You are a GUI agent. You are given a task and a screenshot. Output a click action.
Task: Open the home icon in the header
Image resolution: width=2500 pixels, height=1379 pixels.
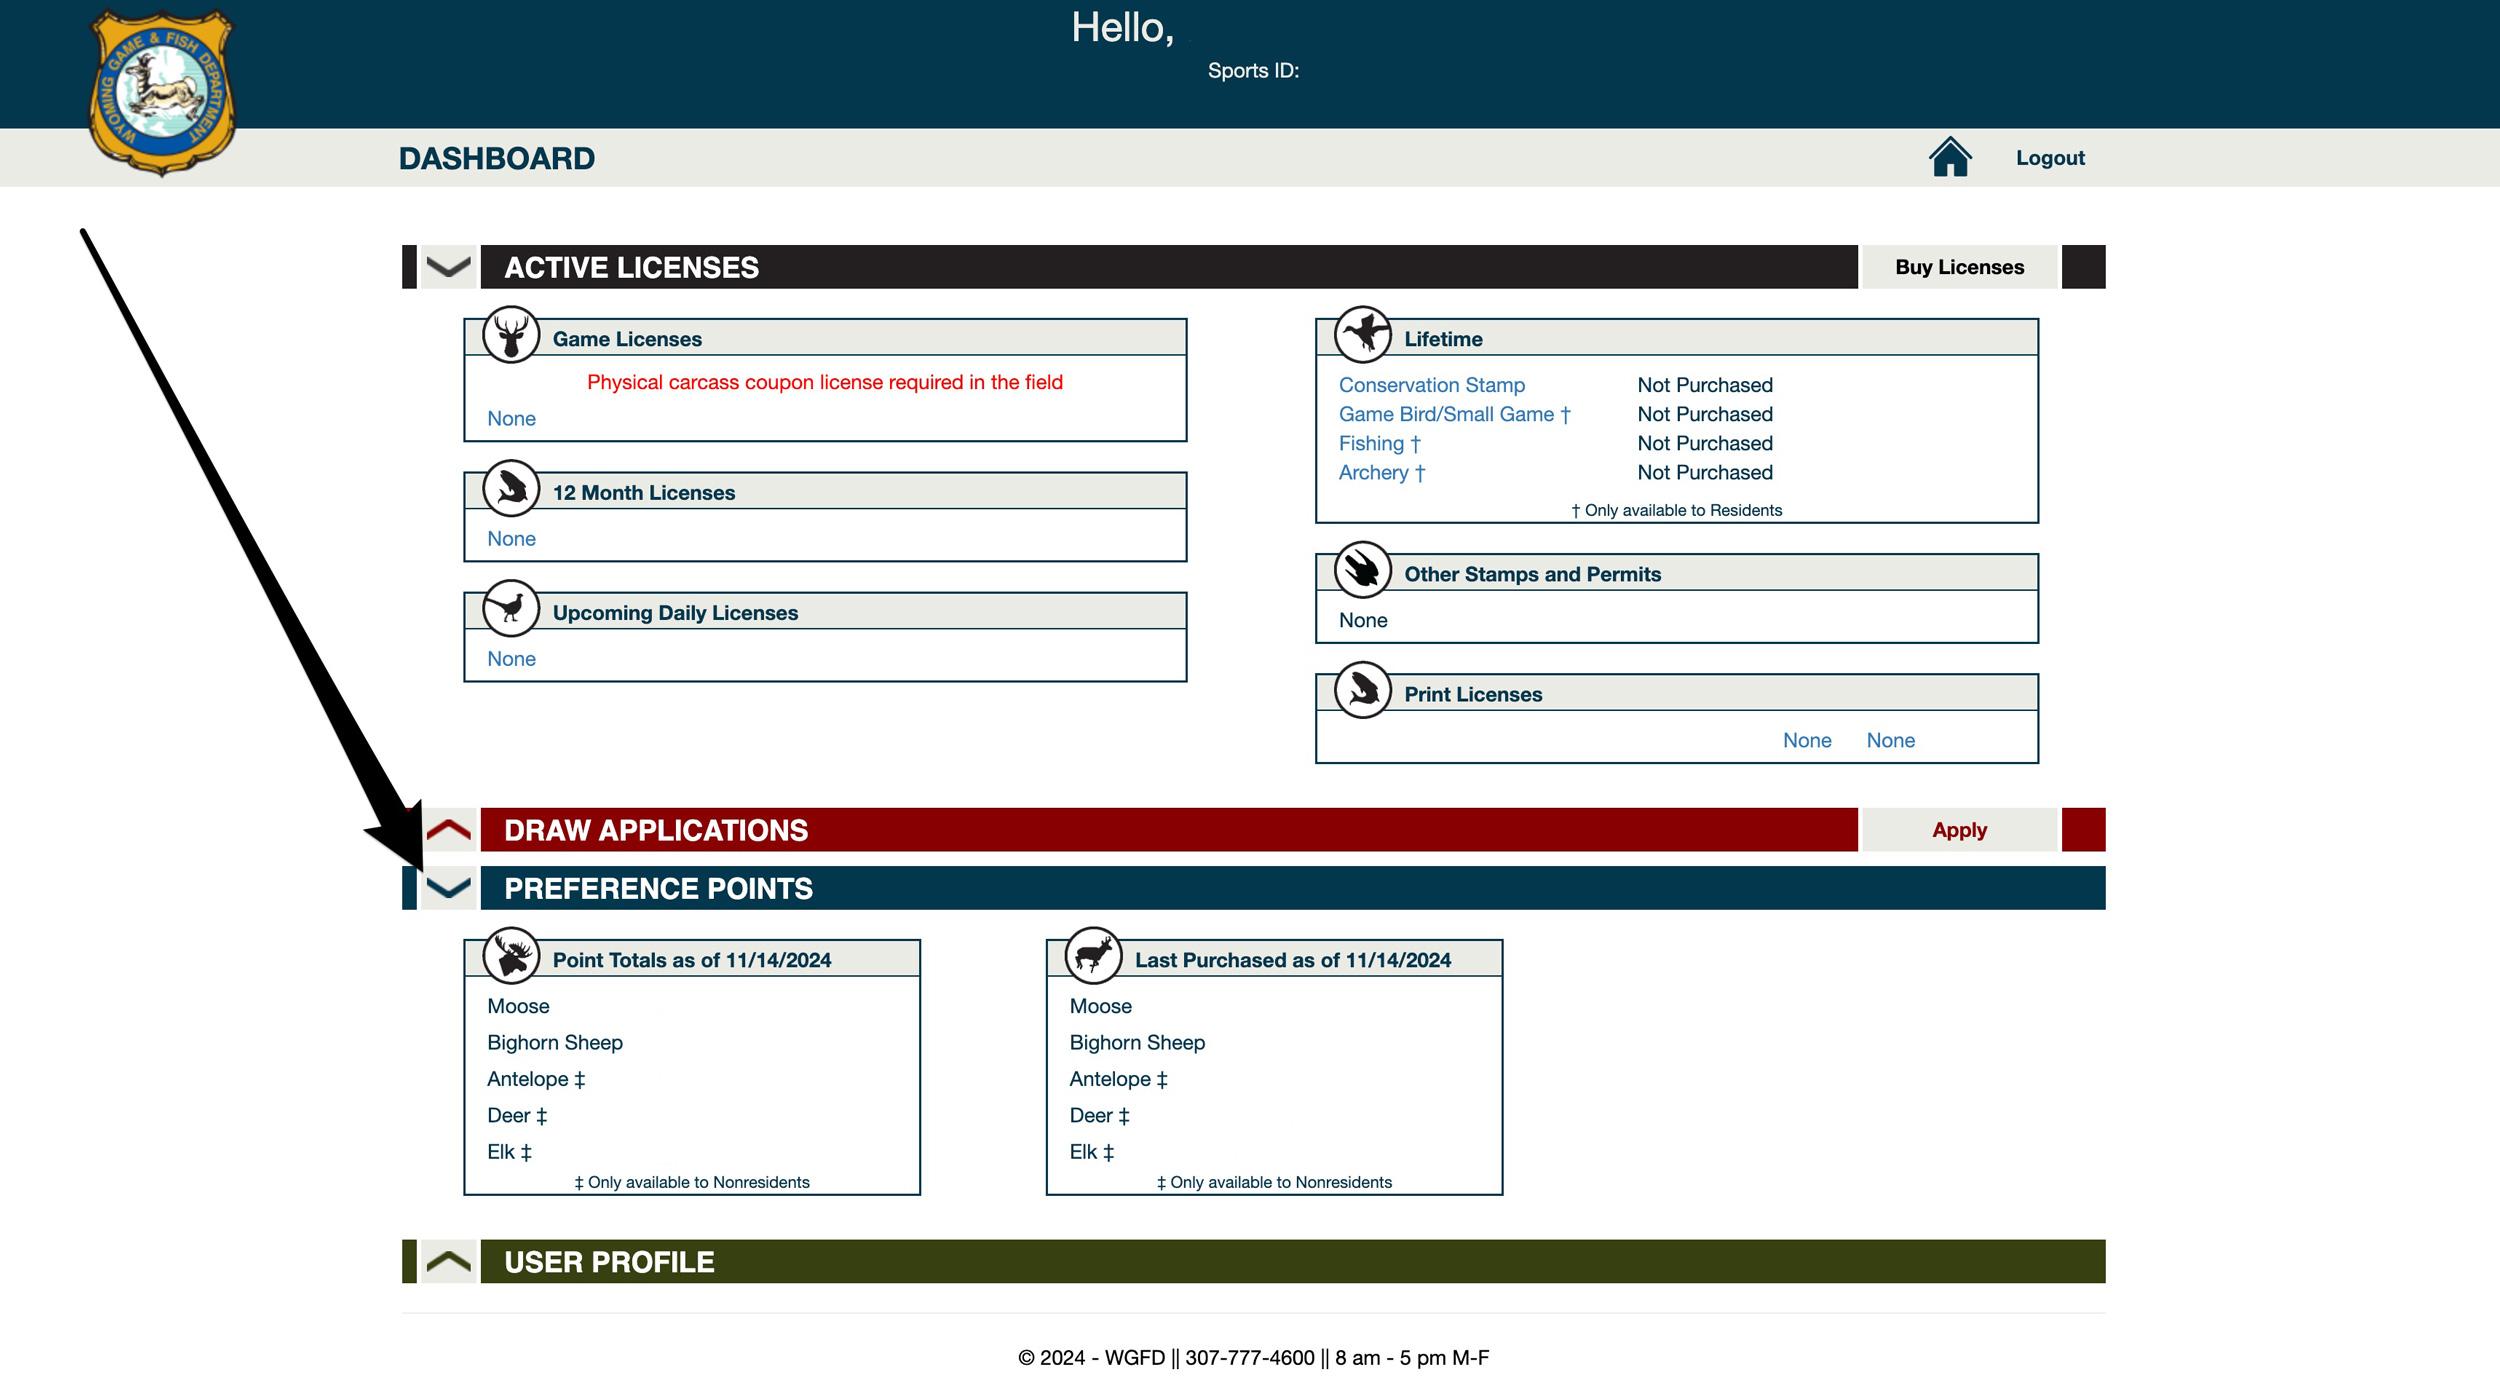(1952, 156)
